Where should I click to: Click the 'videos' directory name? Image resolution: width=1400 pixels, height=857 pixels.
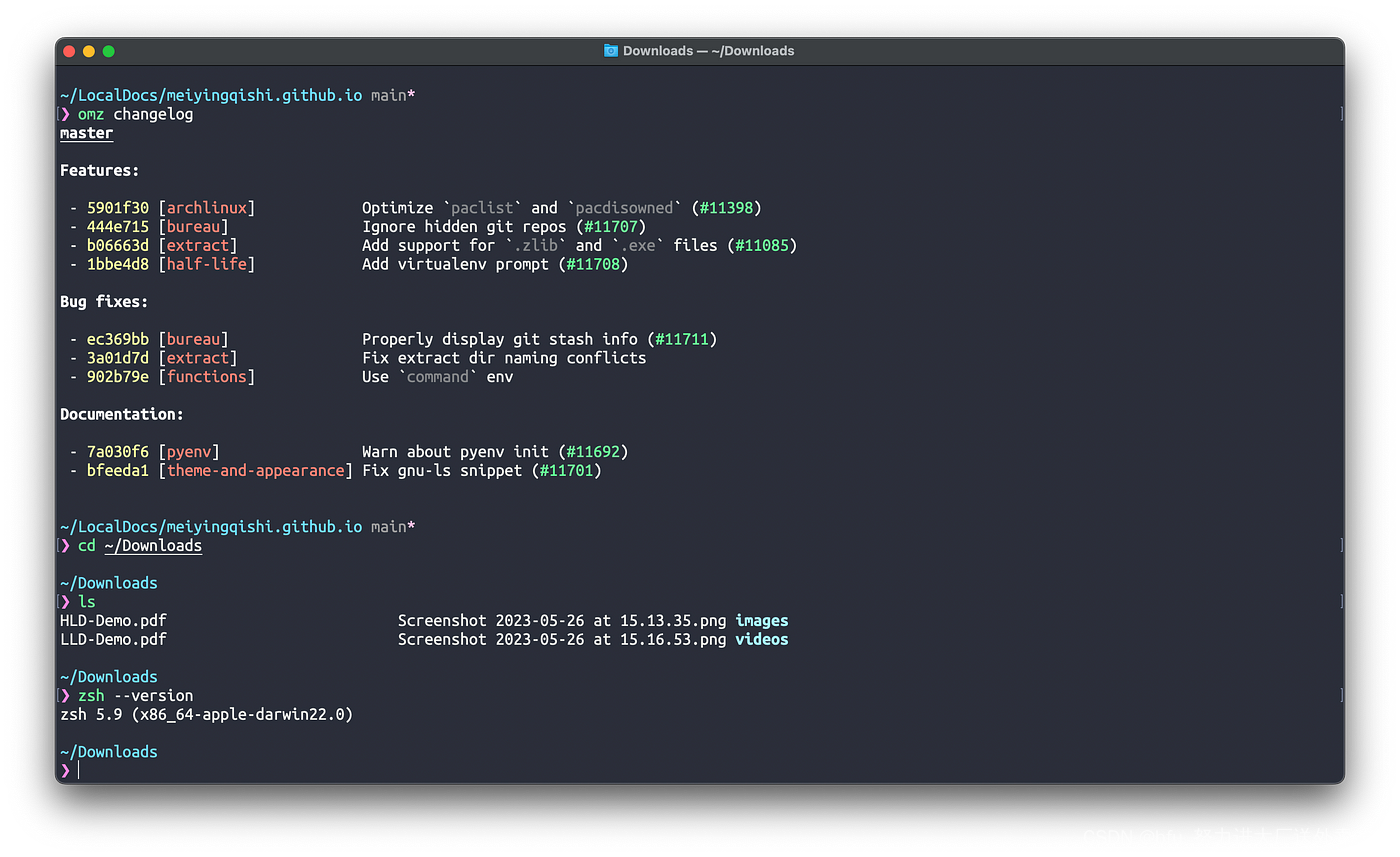point(762,640)
